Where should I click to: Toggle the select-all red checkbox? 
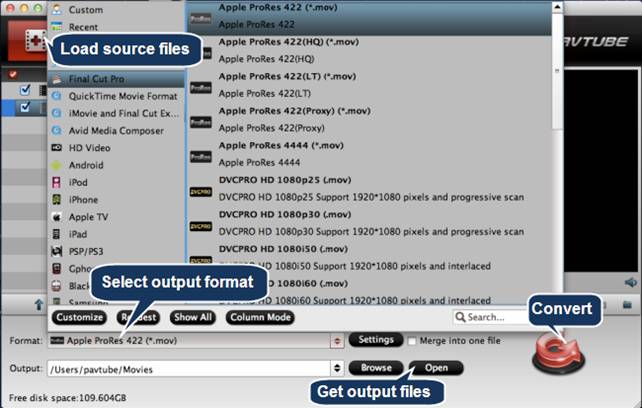click(x=13, y=74)
